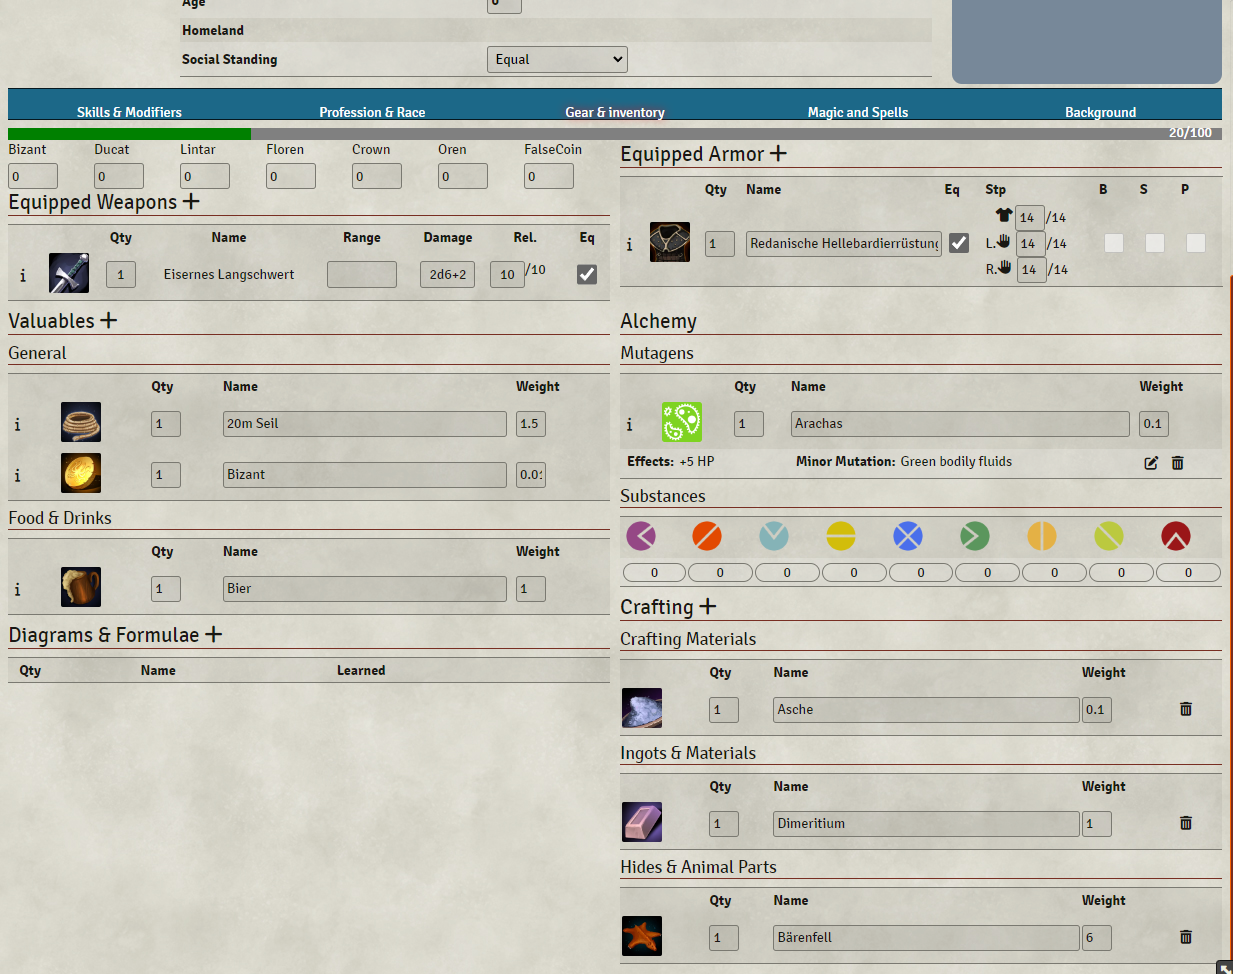
Task: Add a new diagram or formula
Action: coord(213,634)
